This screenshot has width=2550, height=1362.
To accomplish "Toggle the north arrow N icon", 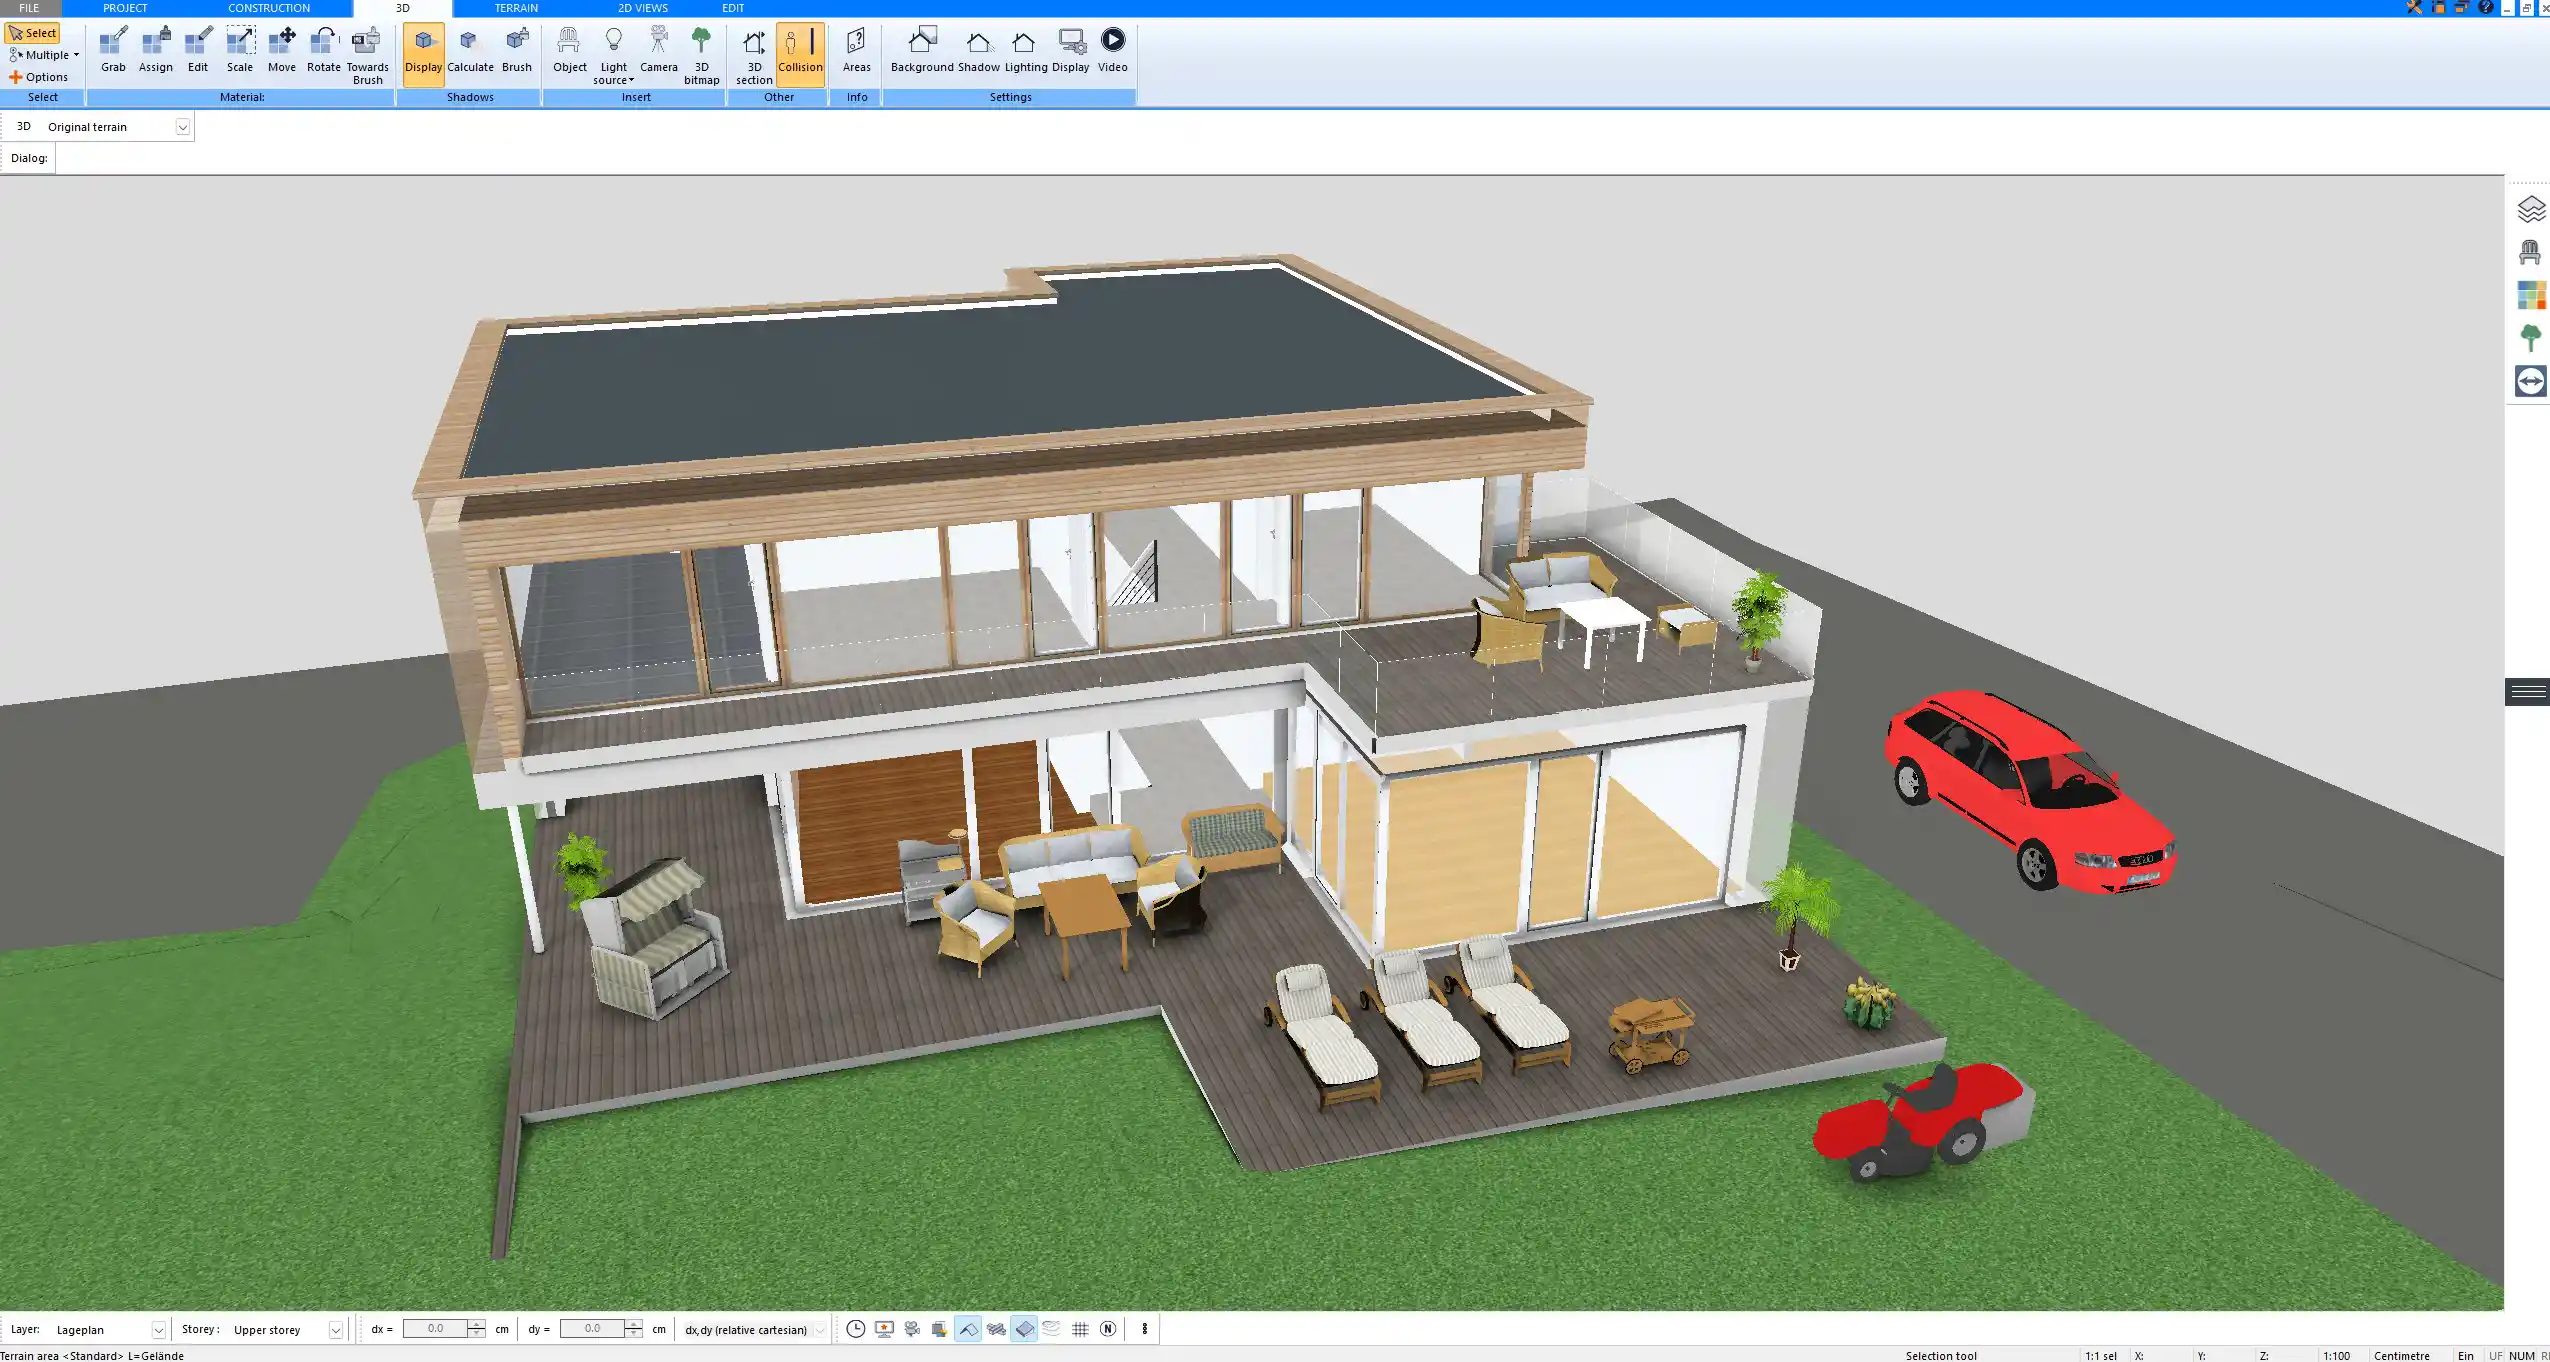I will click(x=1107, y=1329).
